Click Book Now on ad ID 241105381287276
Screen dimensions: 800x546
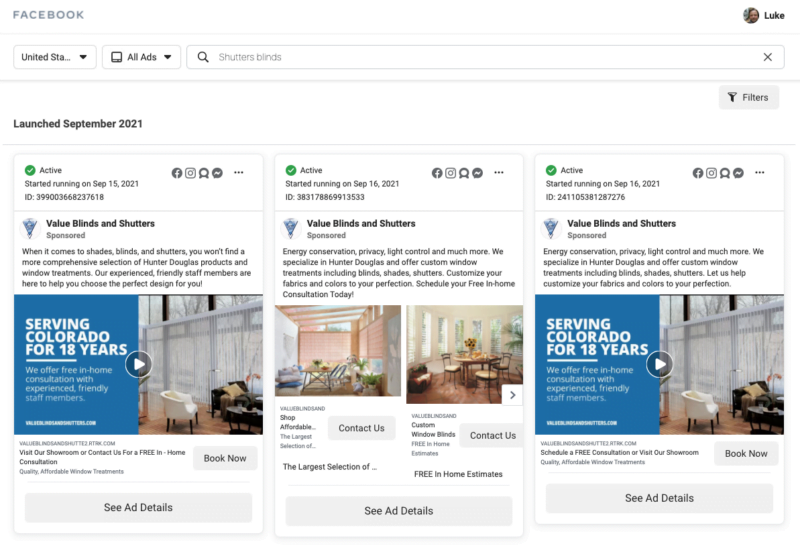(x=746, y=454)
